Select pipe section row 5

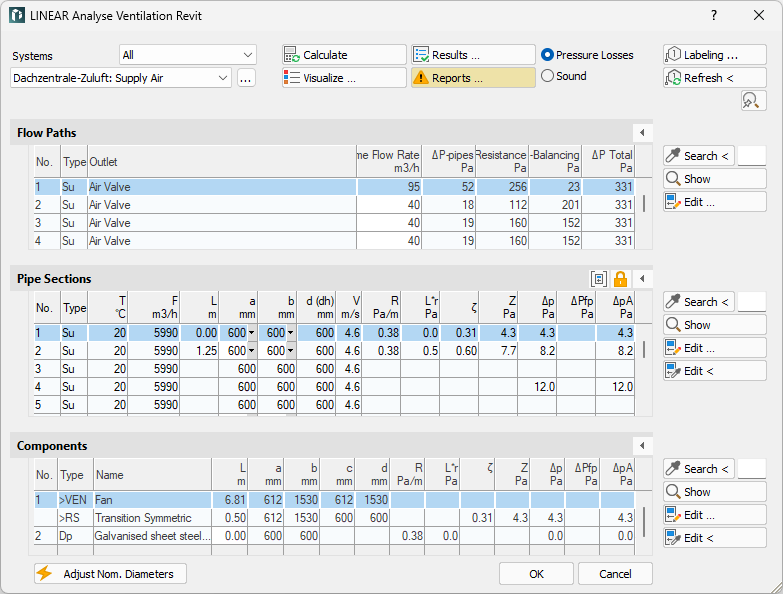(x=334, y=404)
